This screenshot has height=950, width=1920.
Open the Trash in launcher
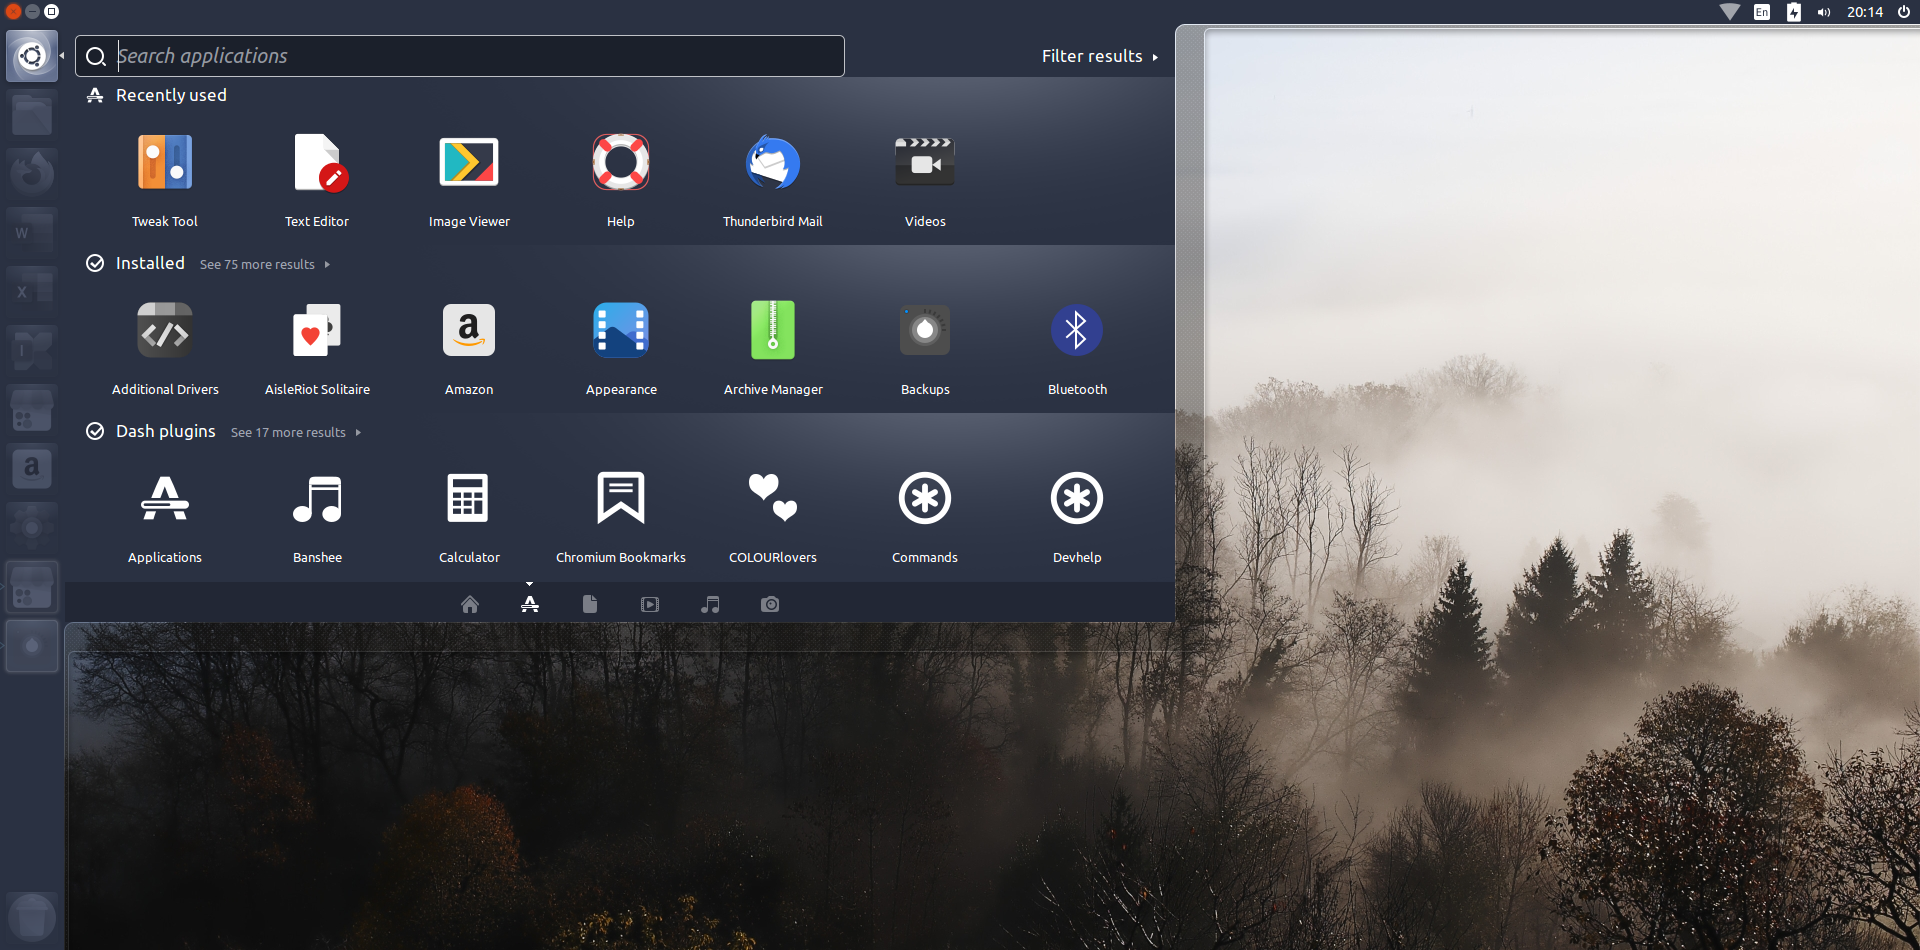[32, 916]
